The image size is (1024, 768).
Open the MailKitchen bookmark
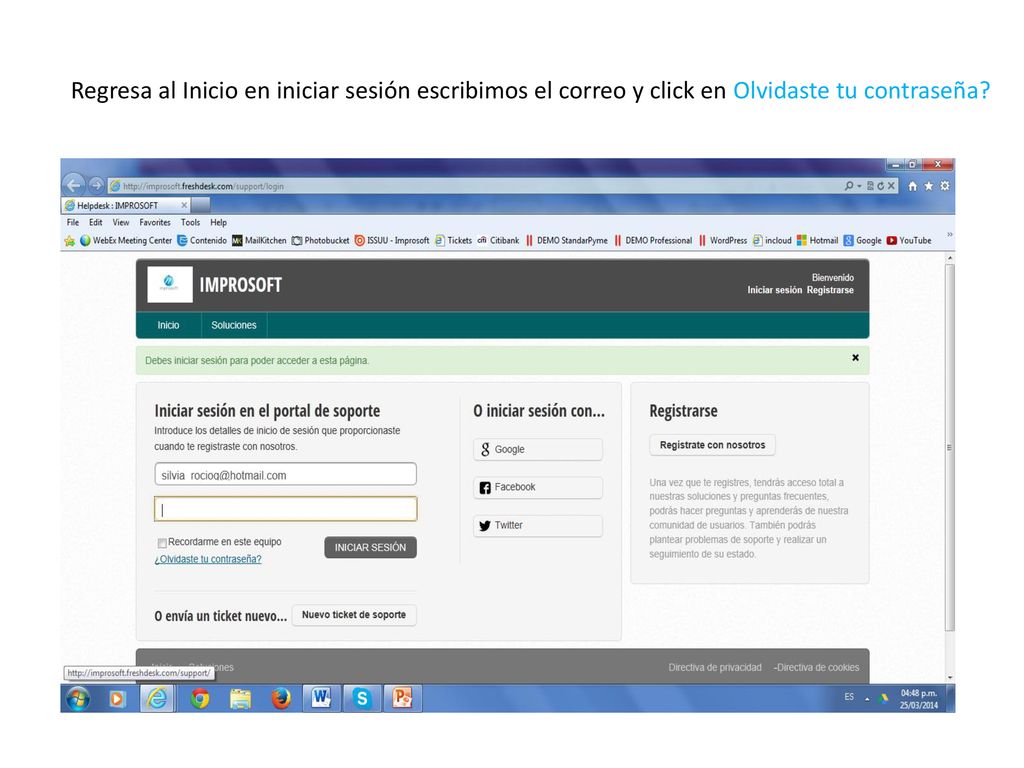[259, 241]
